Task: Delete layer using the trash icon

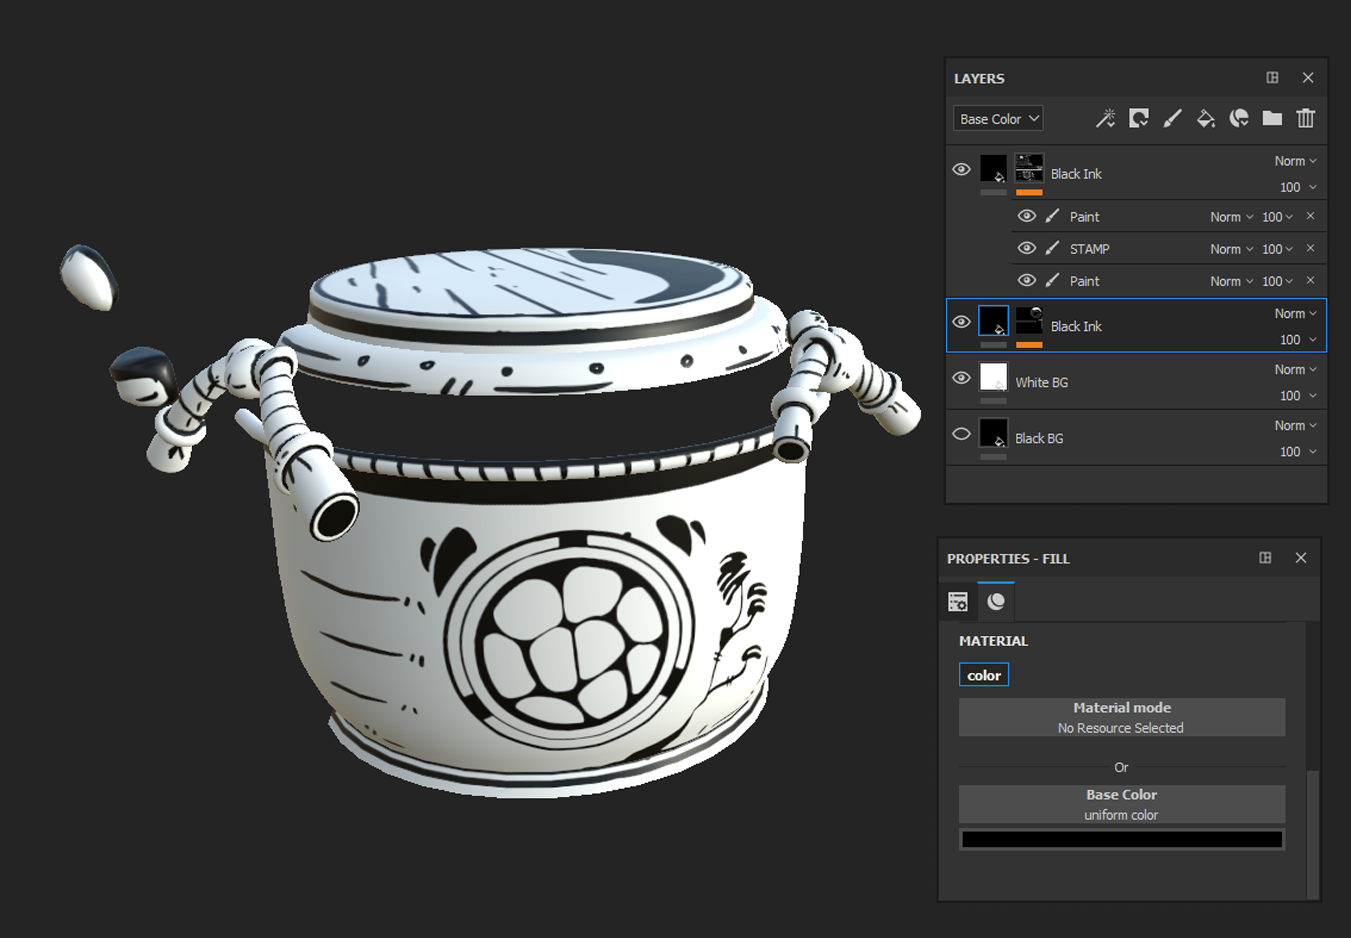Action: (1306, 119)
